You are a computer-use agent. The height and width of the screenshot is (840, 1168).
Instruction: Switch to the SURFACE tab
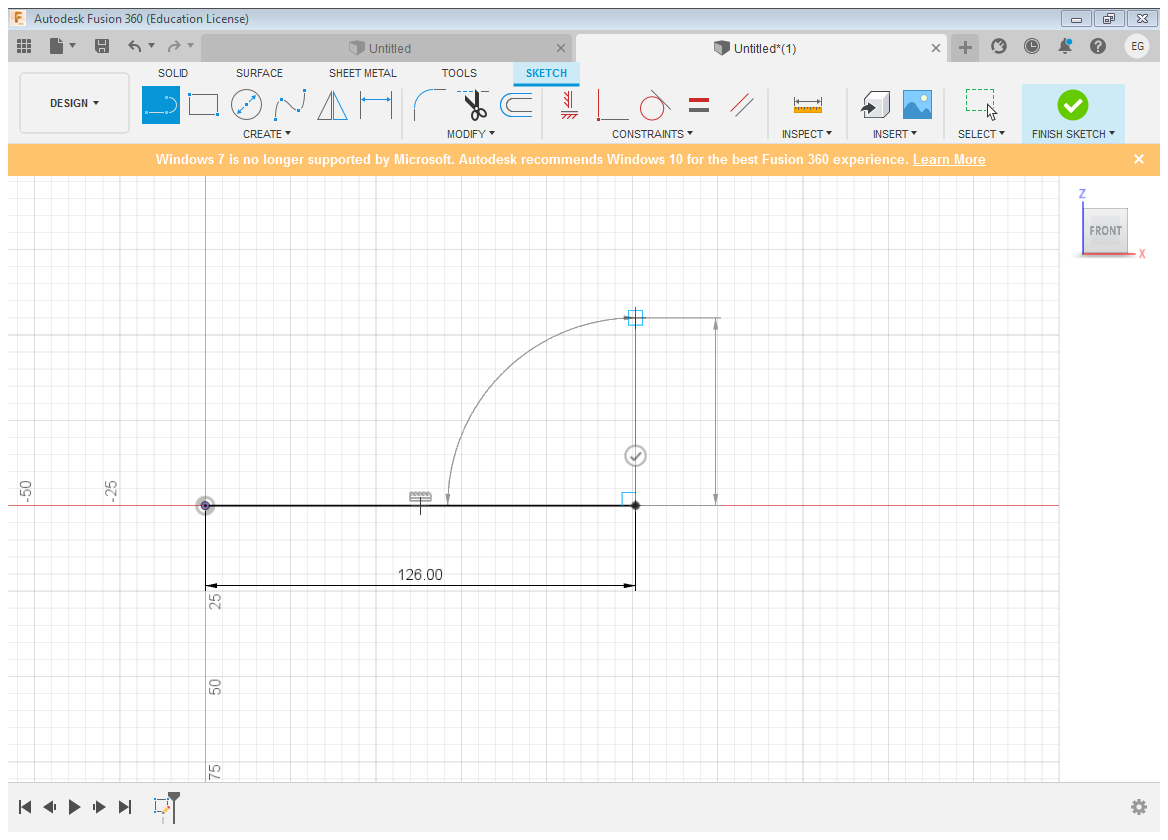tap(259, 73)
